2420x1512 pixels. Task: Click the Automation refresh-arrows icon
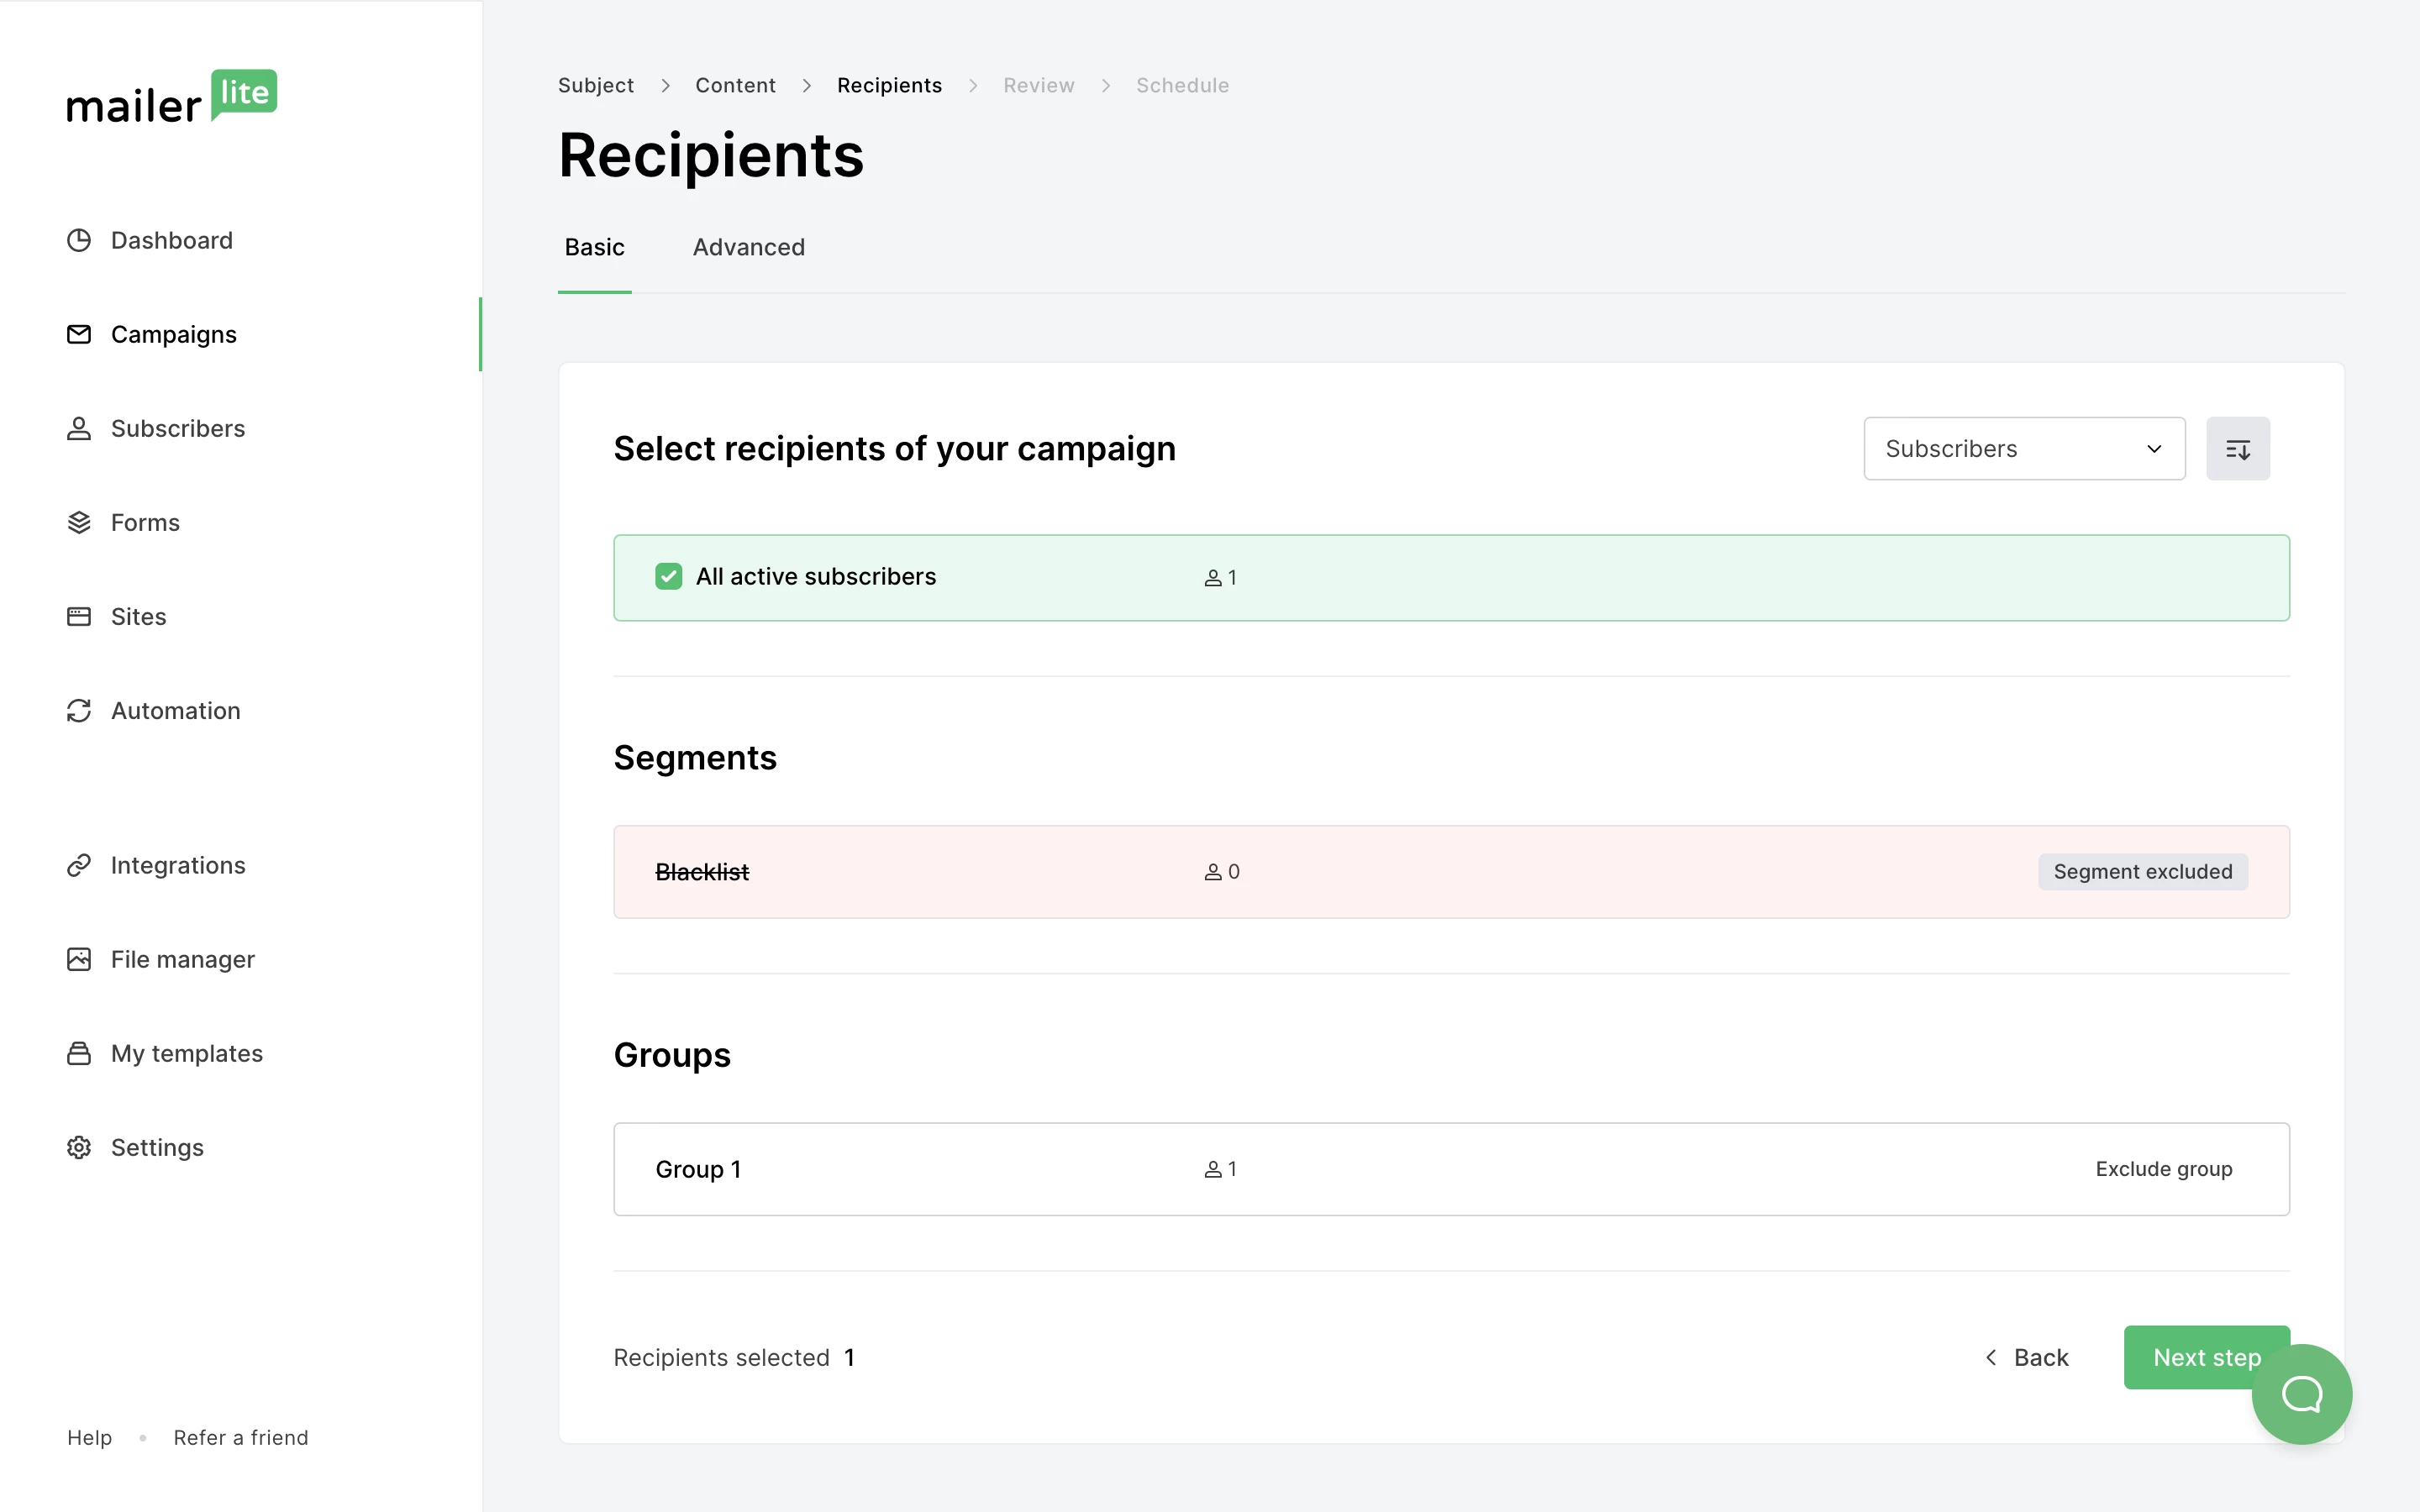pos(79,710)
